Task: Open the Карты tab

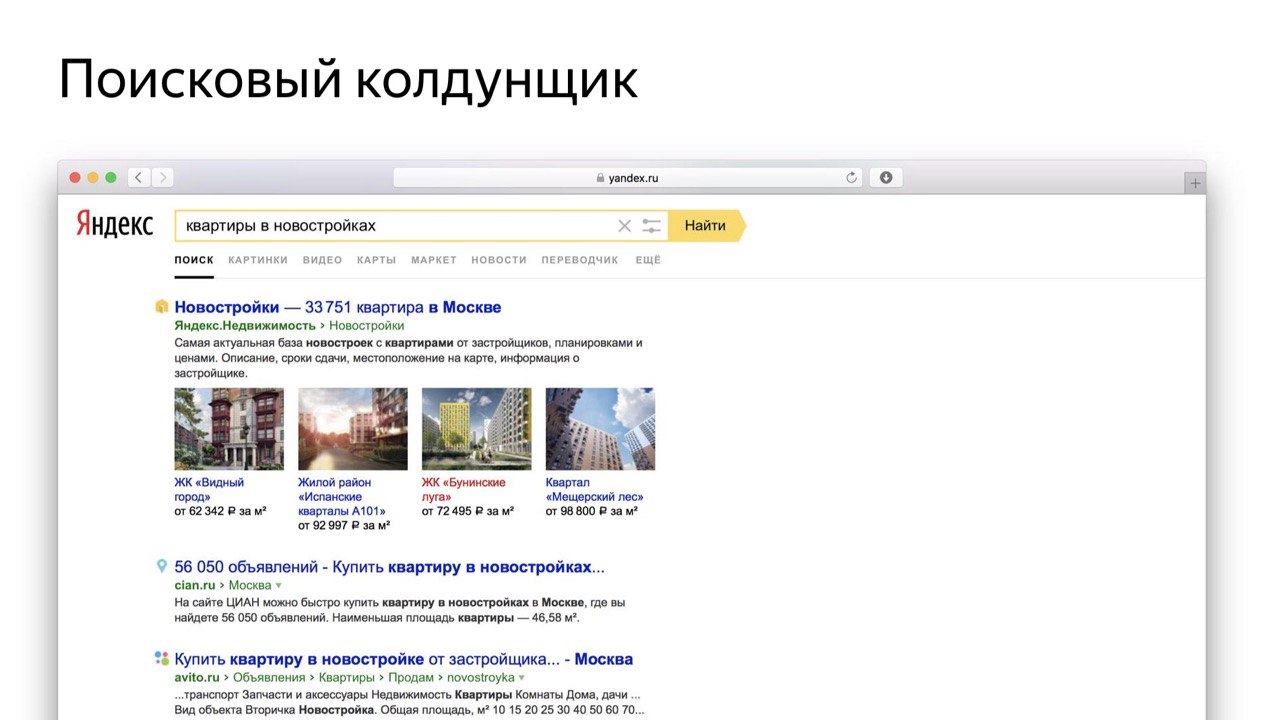Action: (377, 260)
